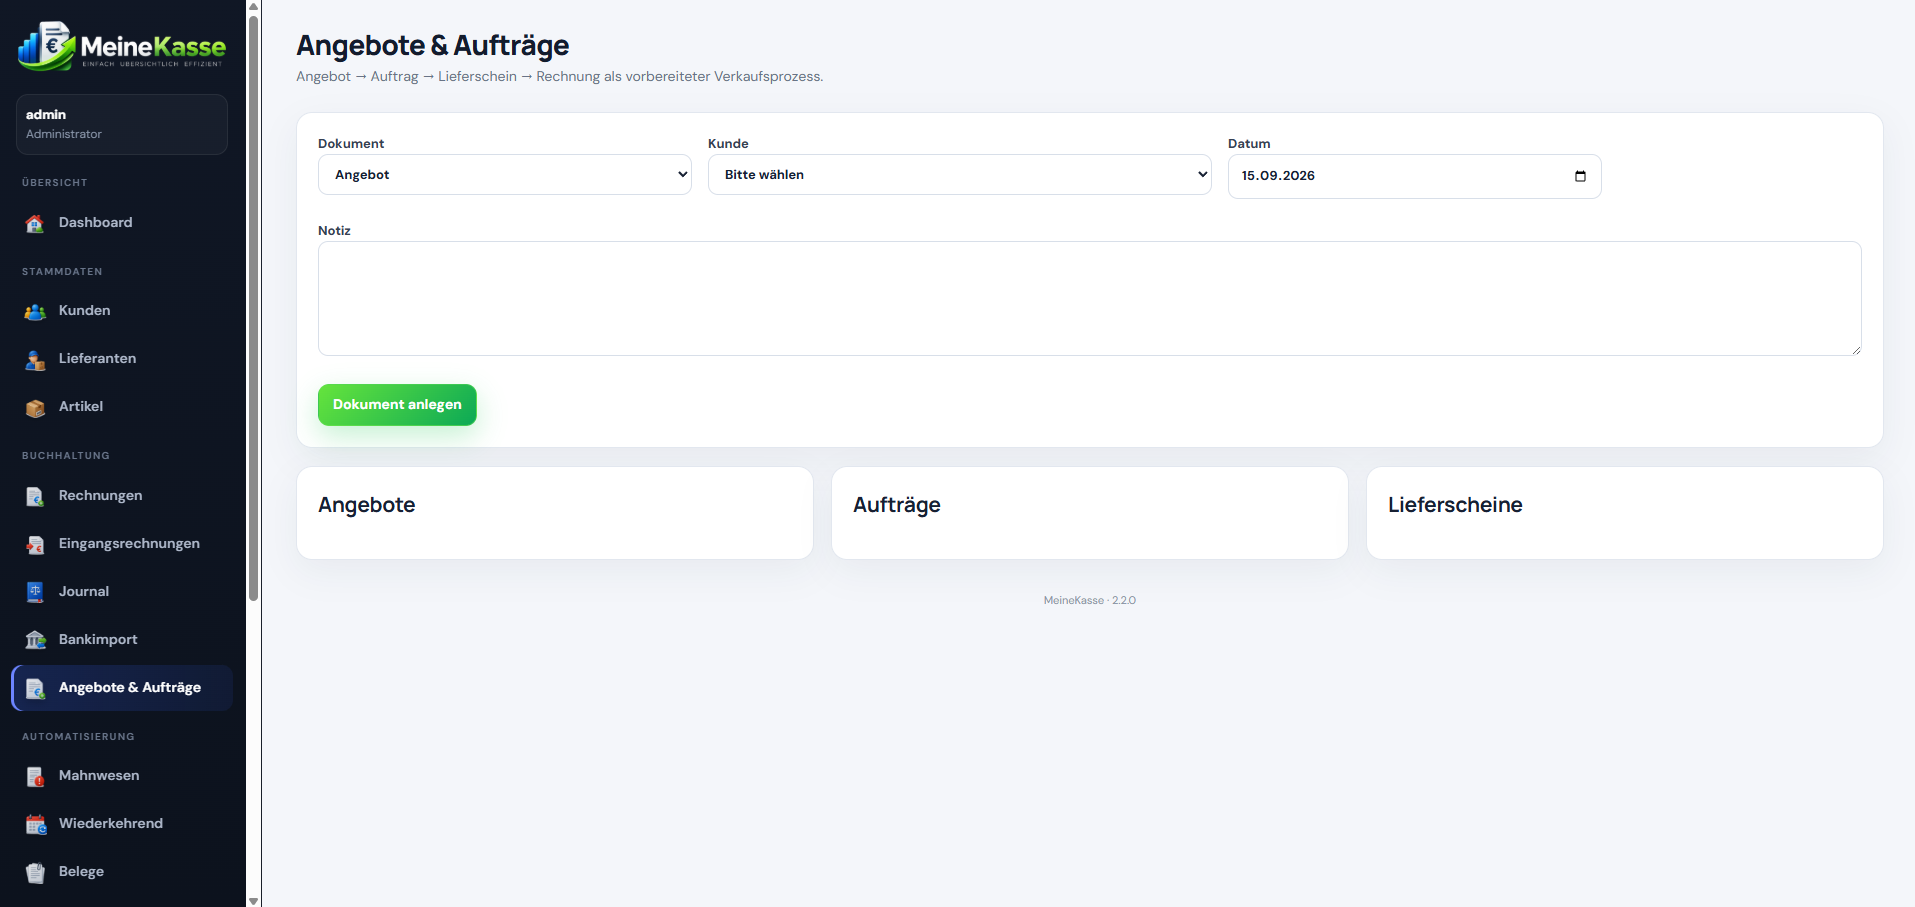1915x907 pixels.
Task: Click the Belege clipboard icon
Action: [x=35, y=872]
